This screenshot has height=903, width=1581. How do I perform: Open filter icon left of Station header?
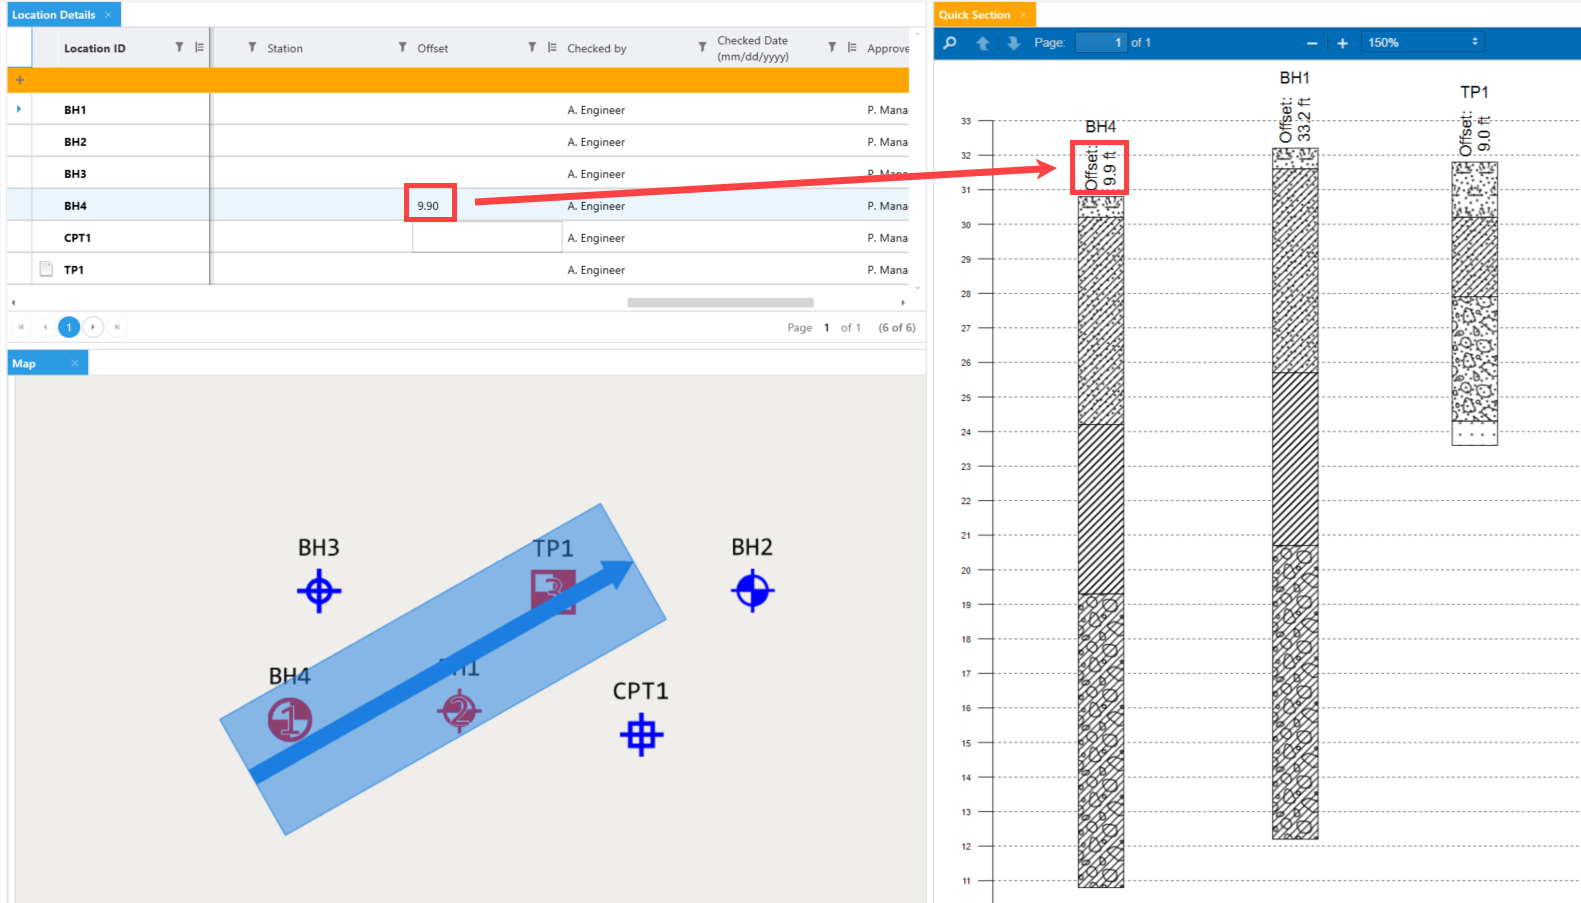coord(252,47)
